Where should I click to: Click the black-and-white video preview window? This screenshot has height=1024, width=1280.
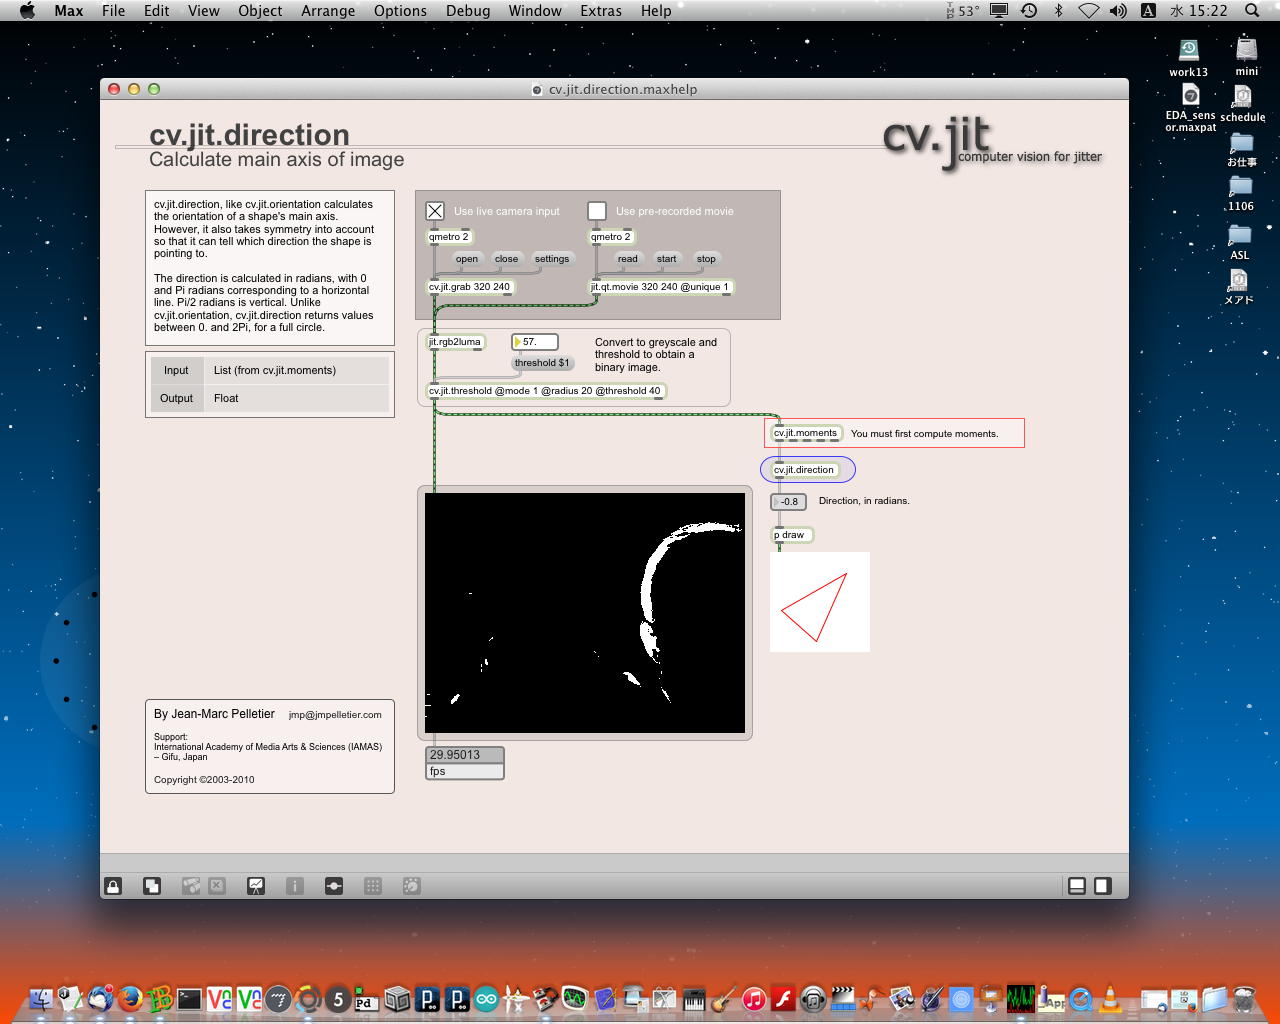(x=585, y=613)
